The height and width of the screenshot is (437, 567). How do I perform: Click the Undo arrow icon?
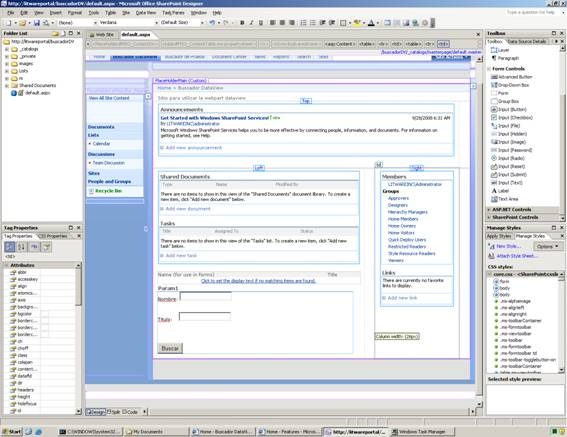click(x=212, y=23)
